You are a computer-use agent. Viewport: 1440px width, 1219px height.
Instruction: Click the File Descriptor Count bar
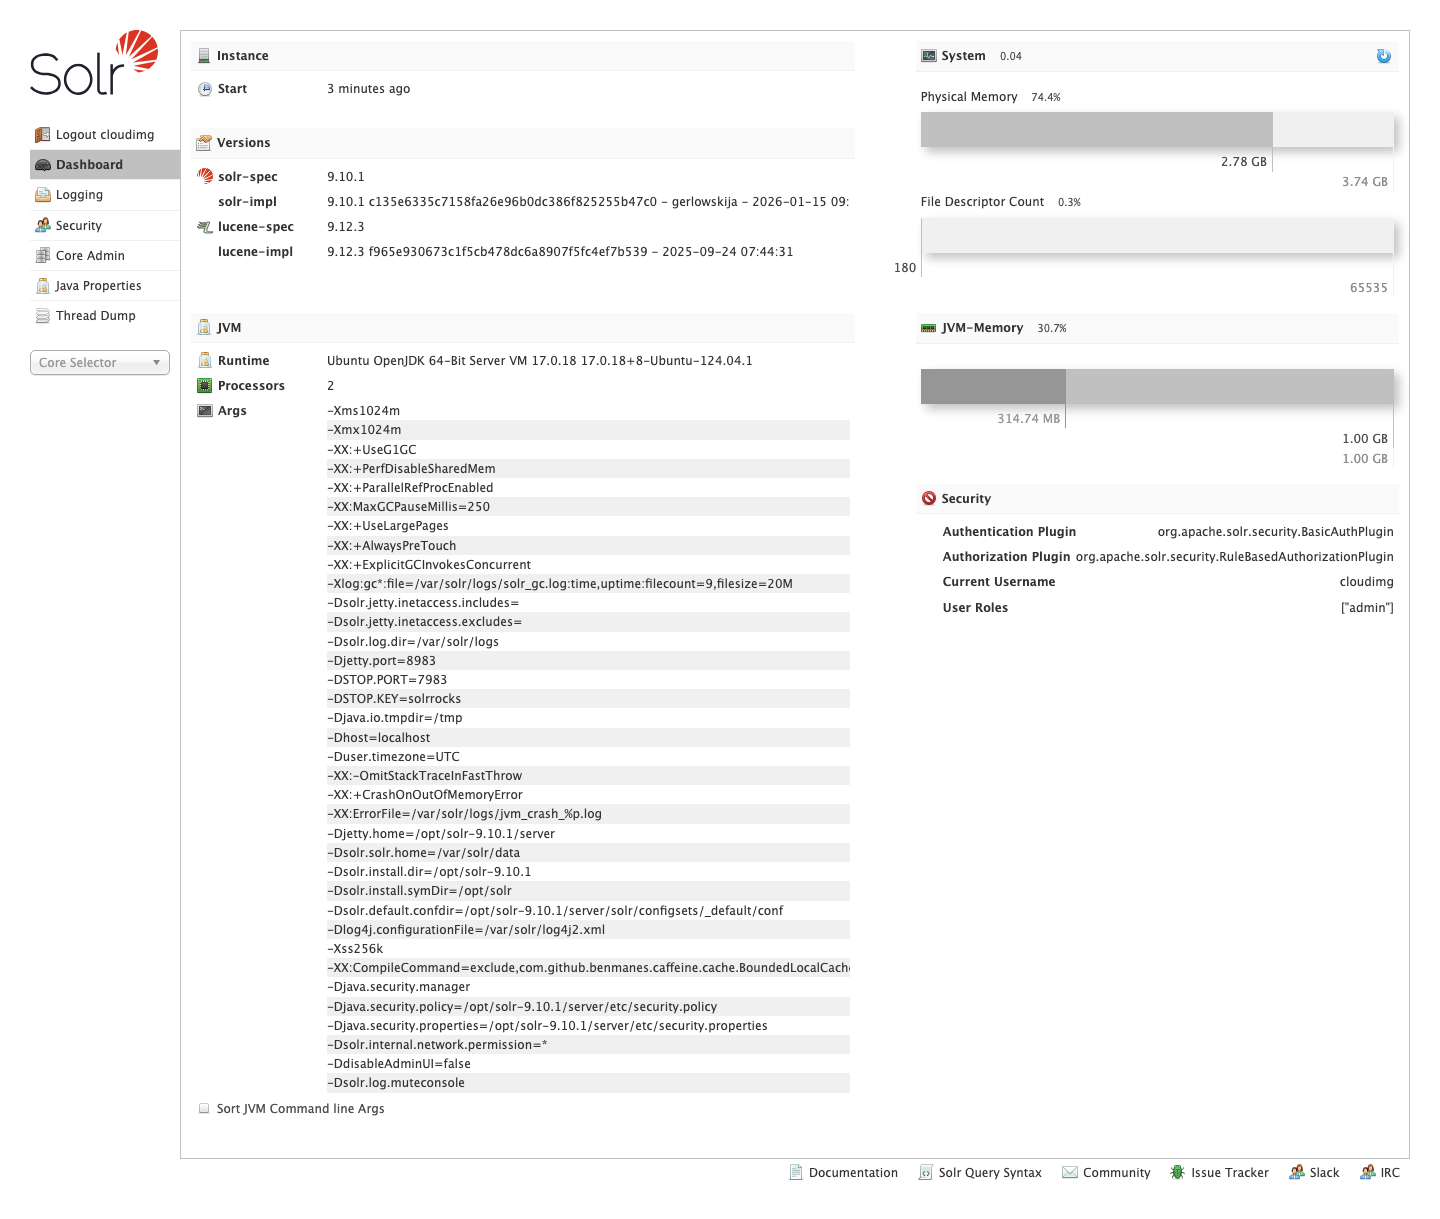1157,235
